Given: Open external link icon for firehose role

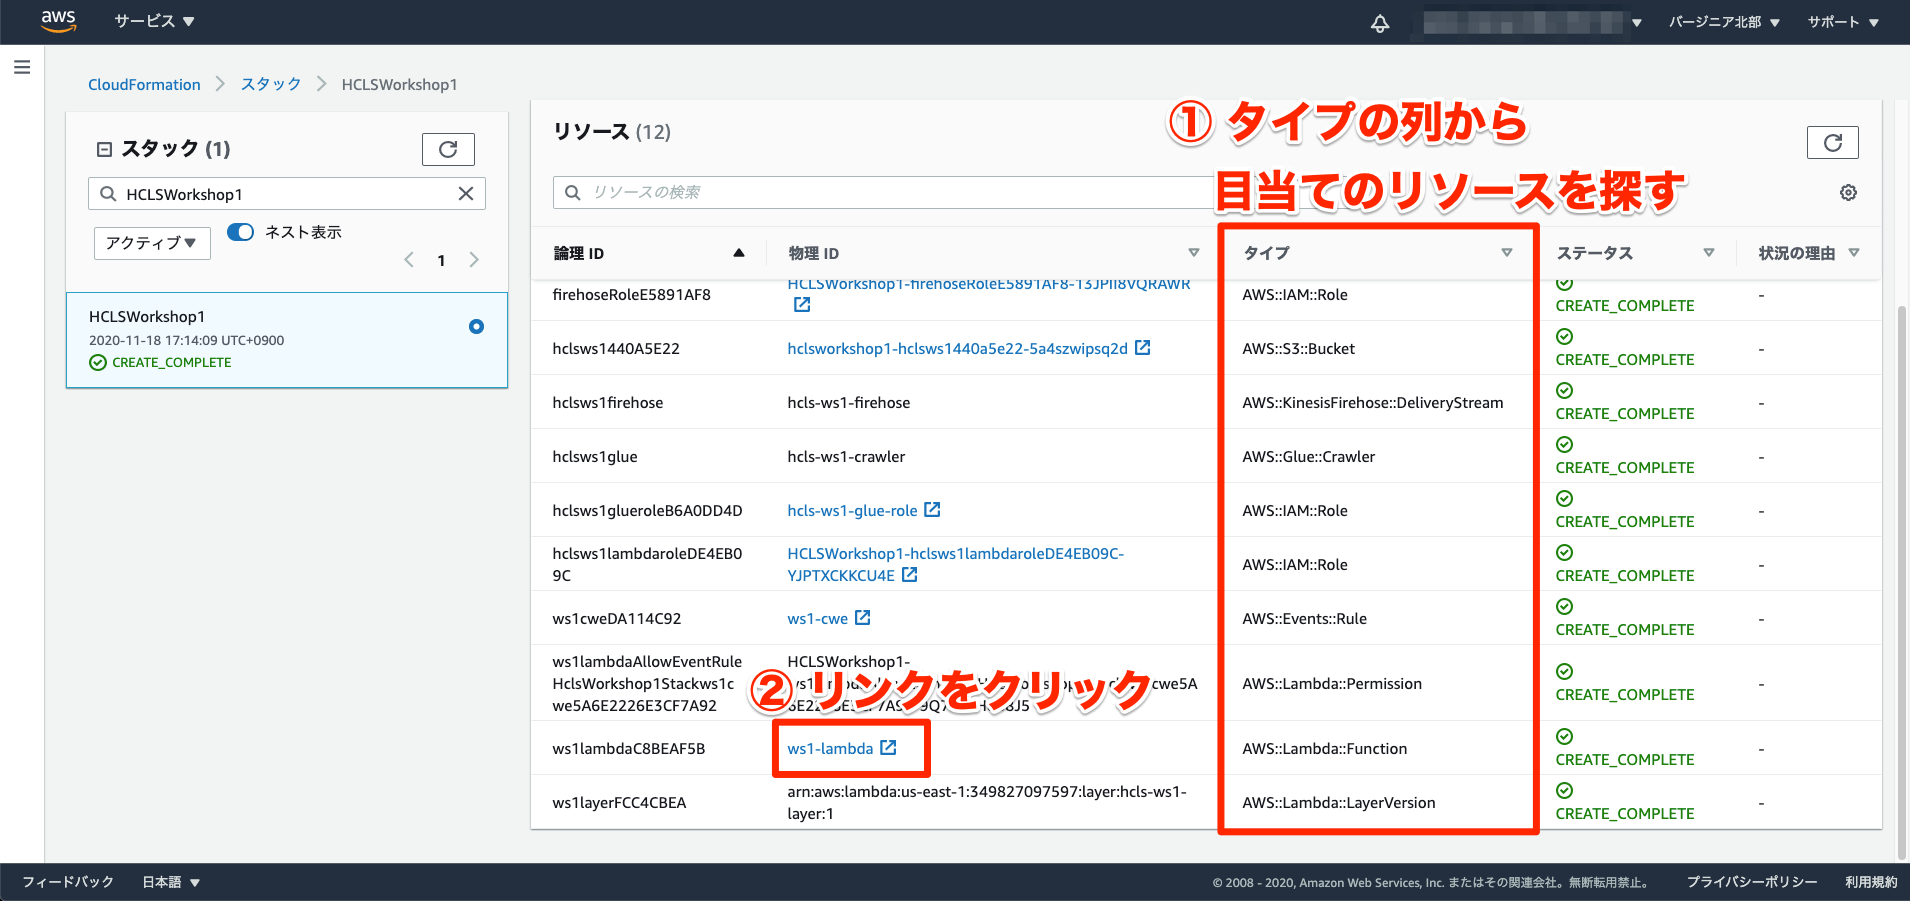Looking at the screenshot, I should click(x=802, y=305).
